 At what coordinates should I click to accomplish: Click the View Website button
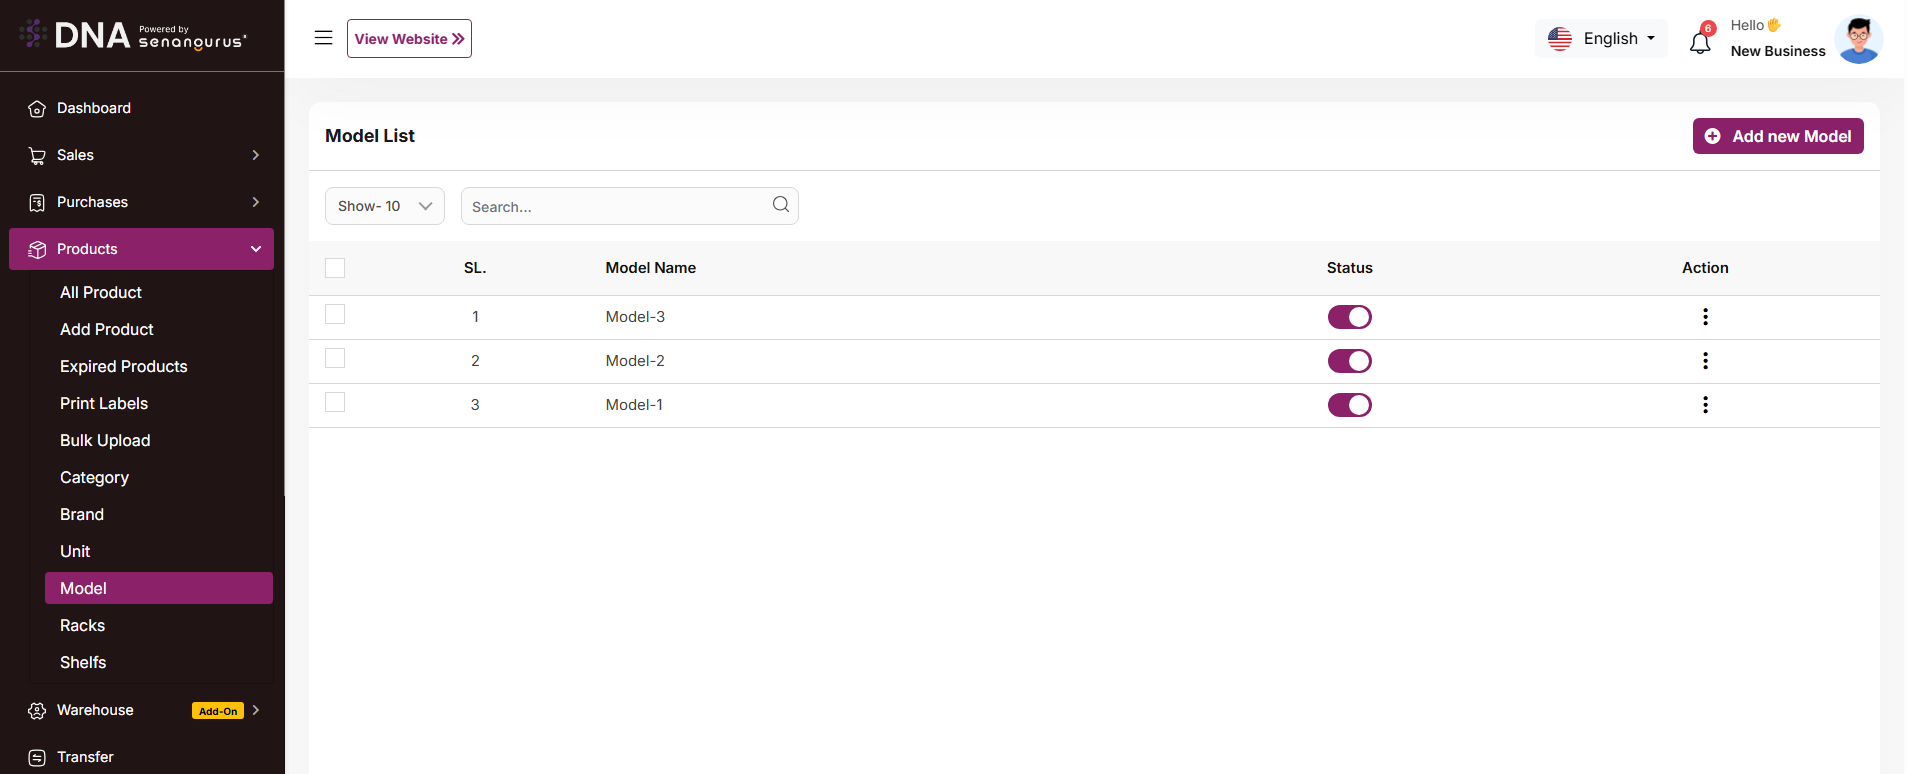[x=409, y=39]
